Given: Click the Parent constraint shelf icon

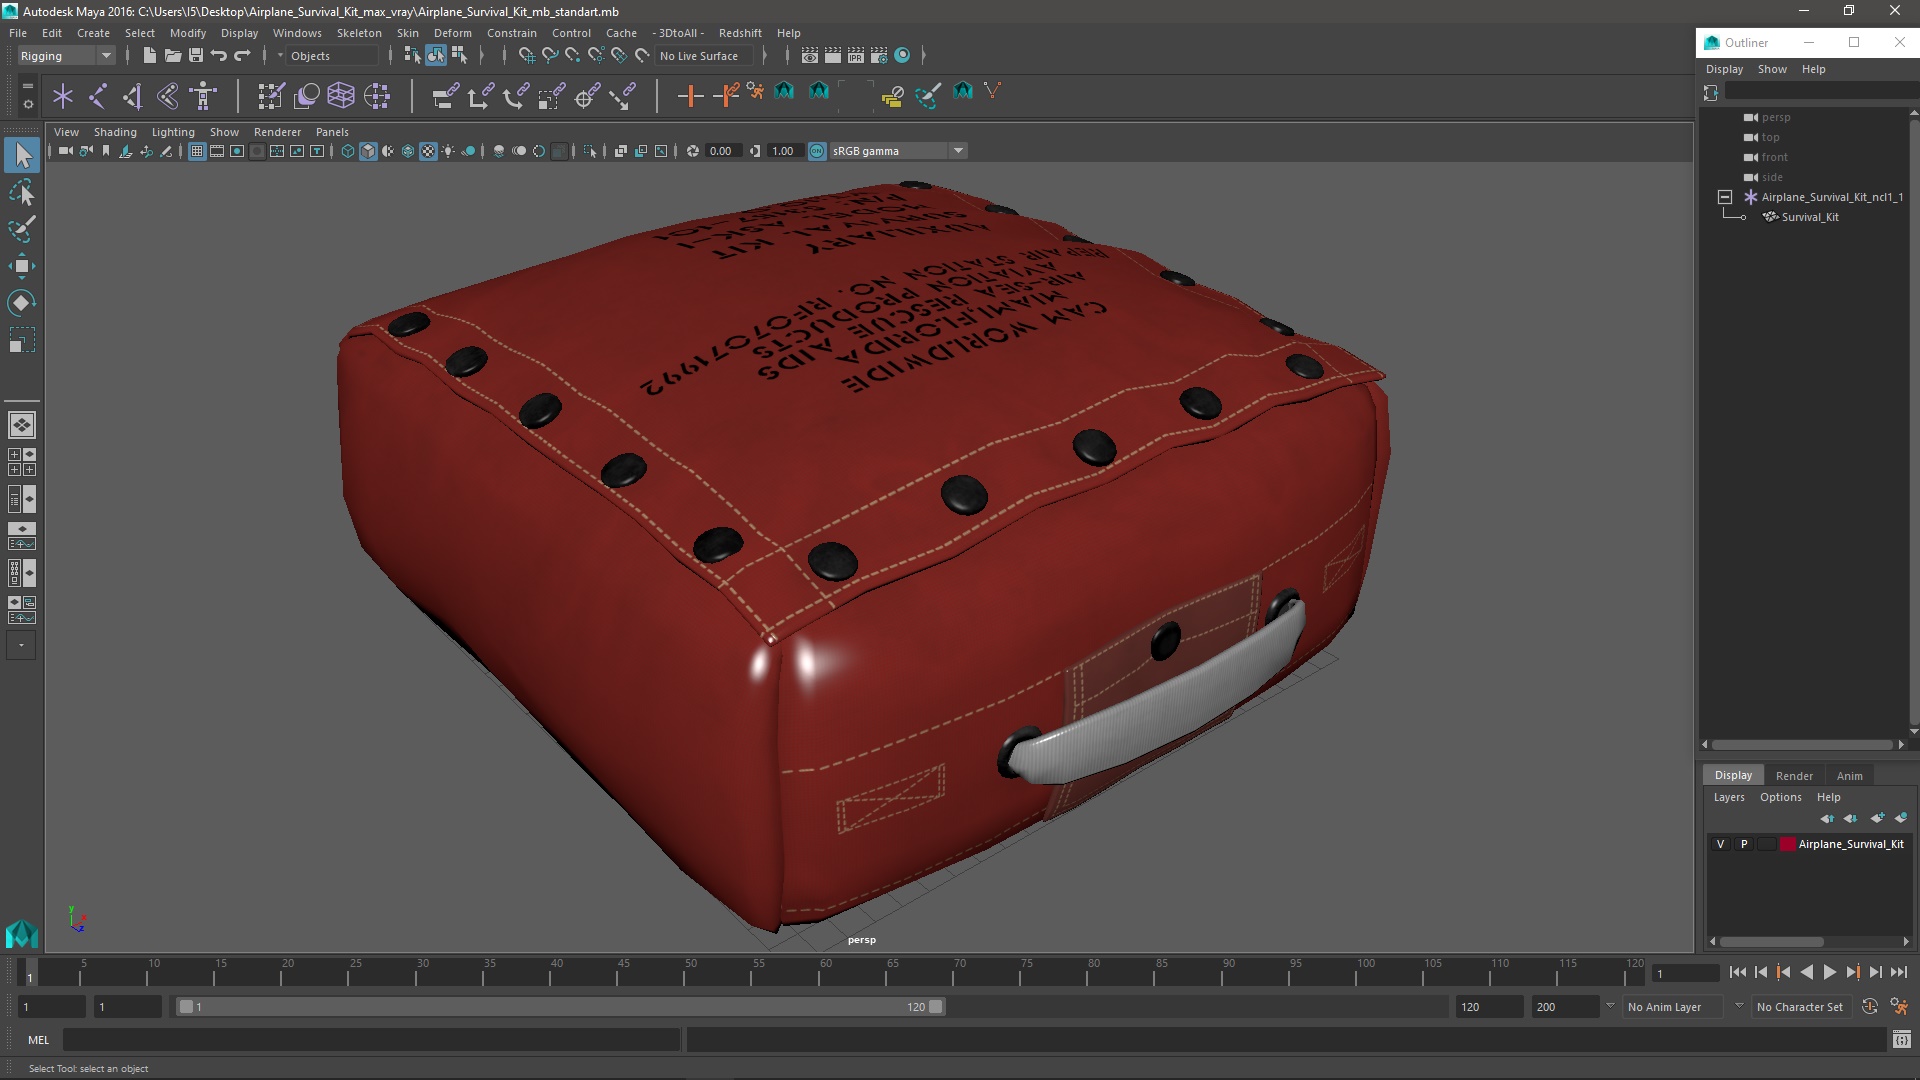Looking at the screenshot, I should coord(445,96).
